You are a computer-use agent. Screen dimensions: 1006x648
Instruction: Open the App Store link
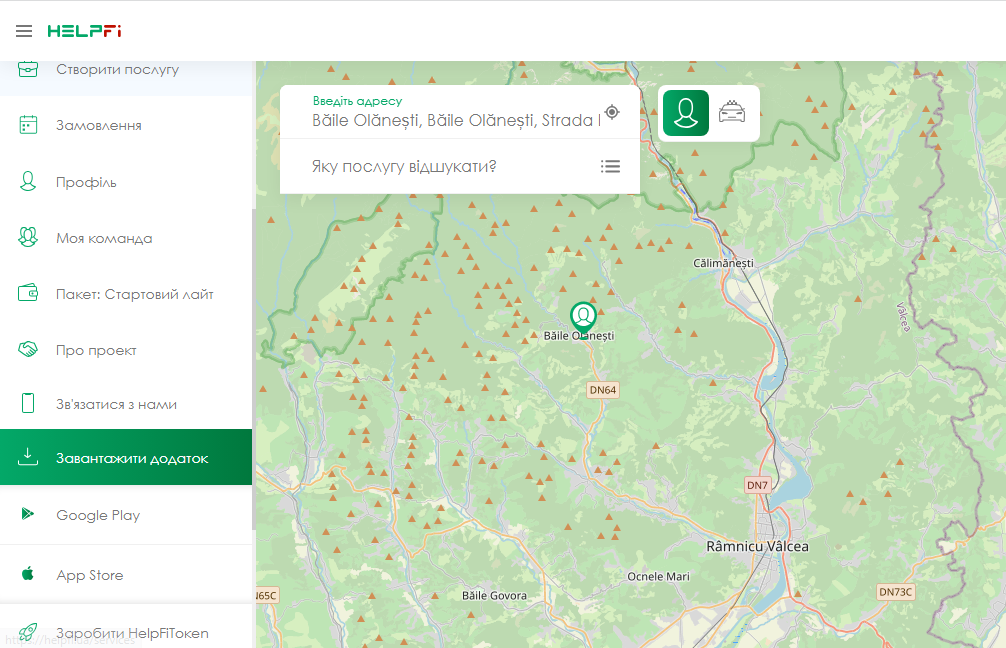click(x=90, y=575)
